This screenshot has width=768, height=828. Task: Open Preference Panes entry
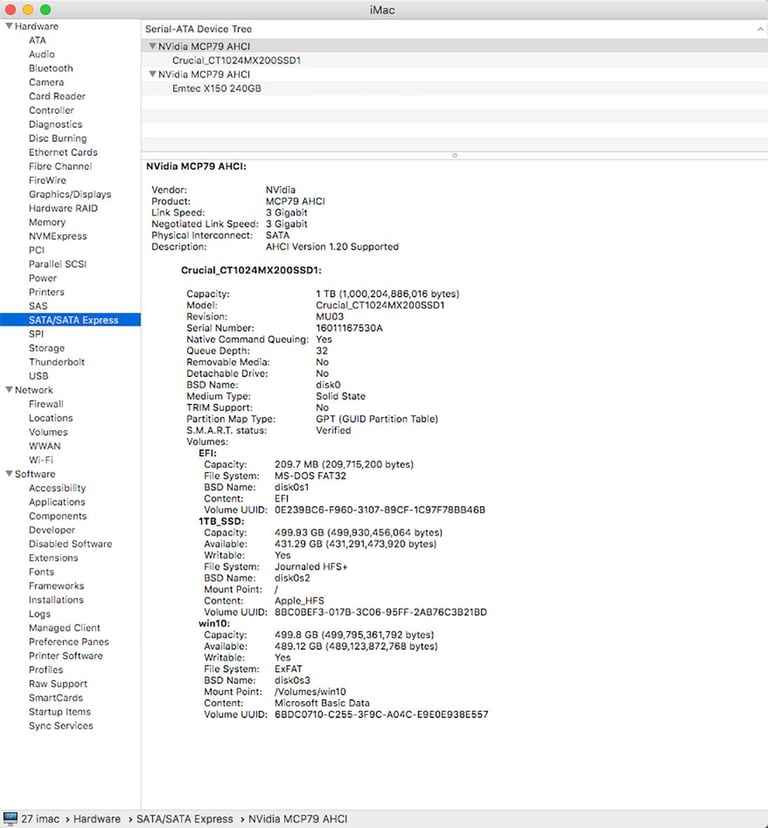coord(69,642)
